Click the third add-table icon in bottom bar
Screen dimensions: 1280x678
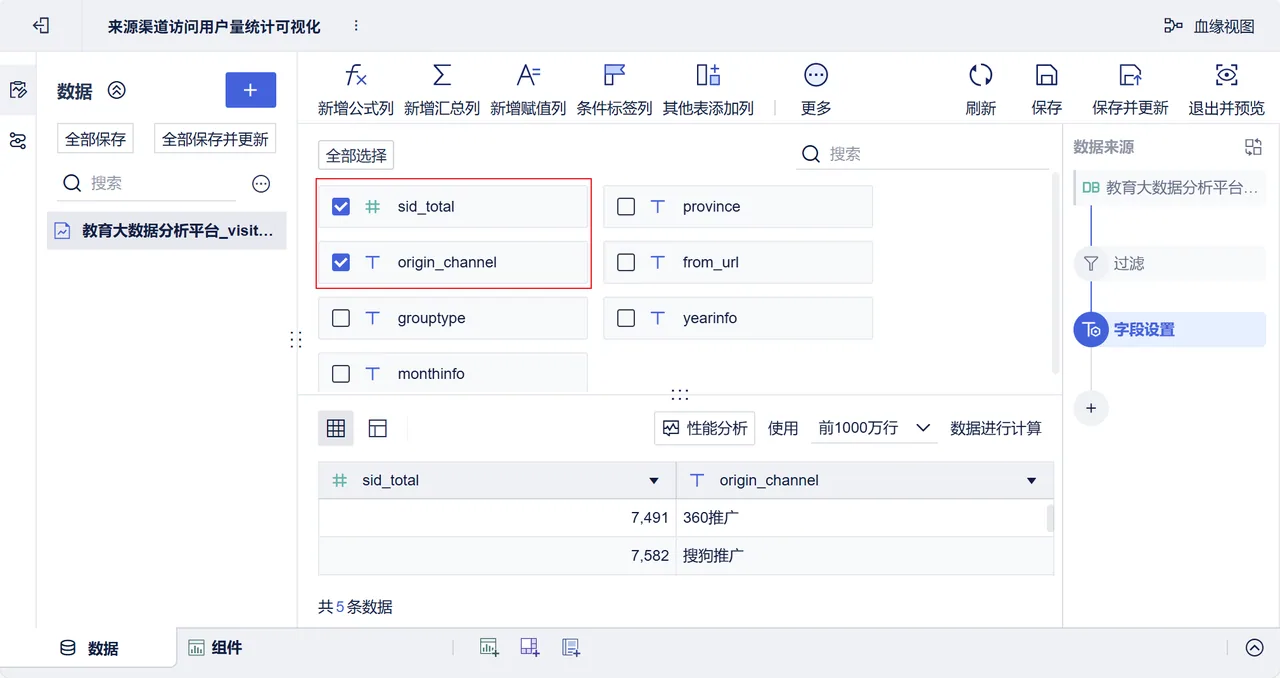(x=571, y=648)
